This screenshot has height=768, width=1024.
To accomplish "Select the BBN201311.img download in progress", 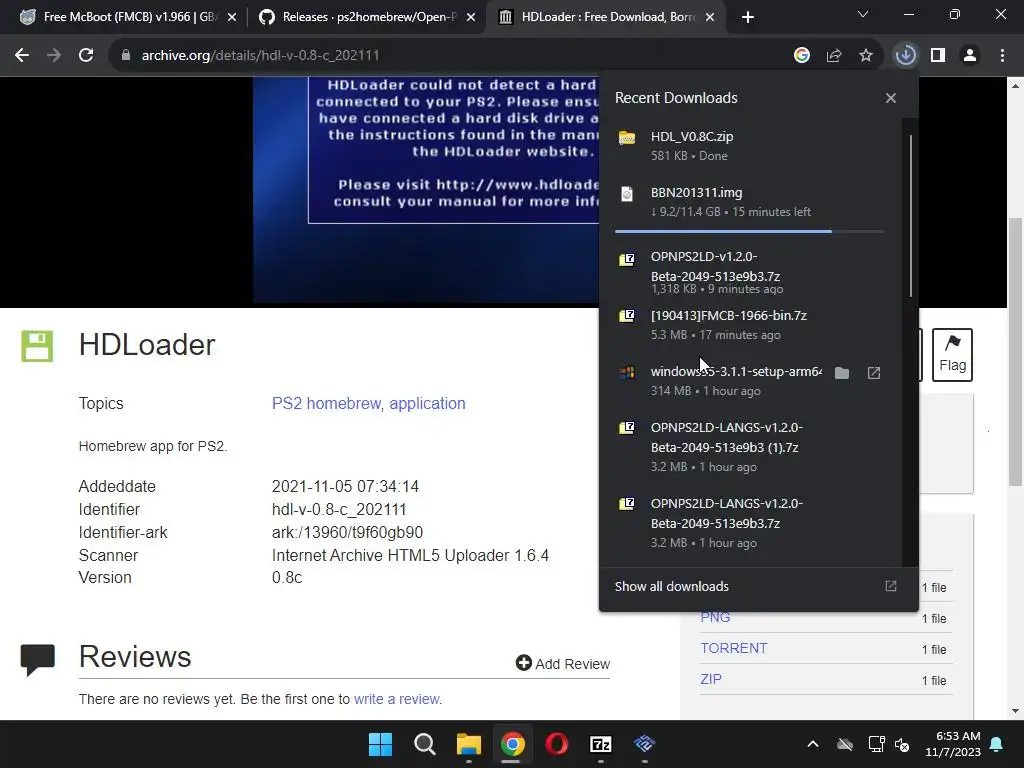I will [x=749, y=202].
